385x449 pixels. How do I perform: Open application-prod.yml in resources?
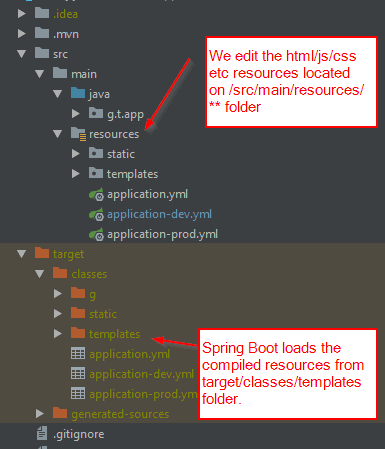(162, 234)
